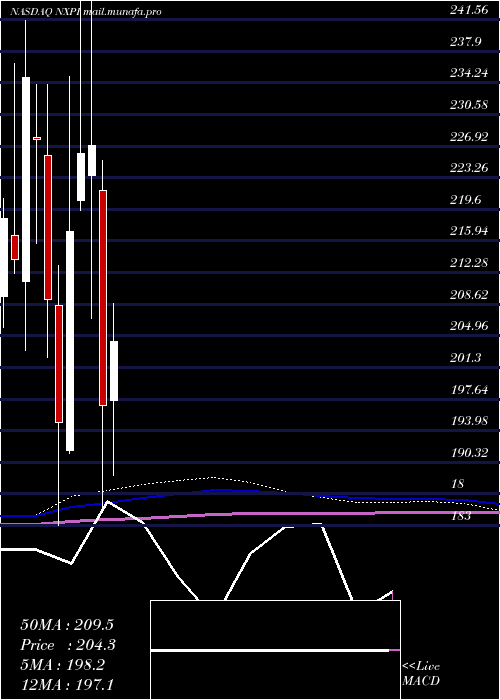Click the 234.24 price axis label
The height and width of the screenshot is (700, 500).
click(x=469, y=74)
